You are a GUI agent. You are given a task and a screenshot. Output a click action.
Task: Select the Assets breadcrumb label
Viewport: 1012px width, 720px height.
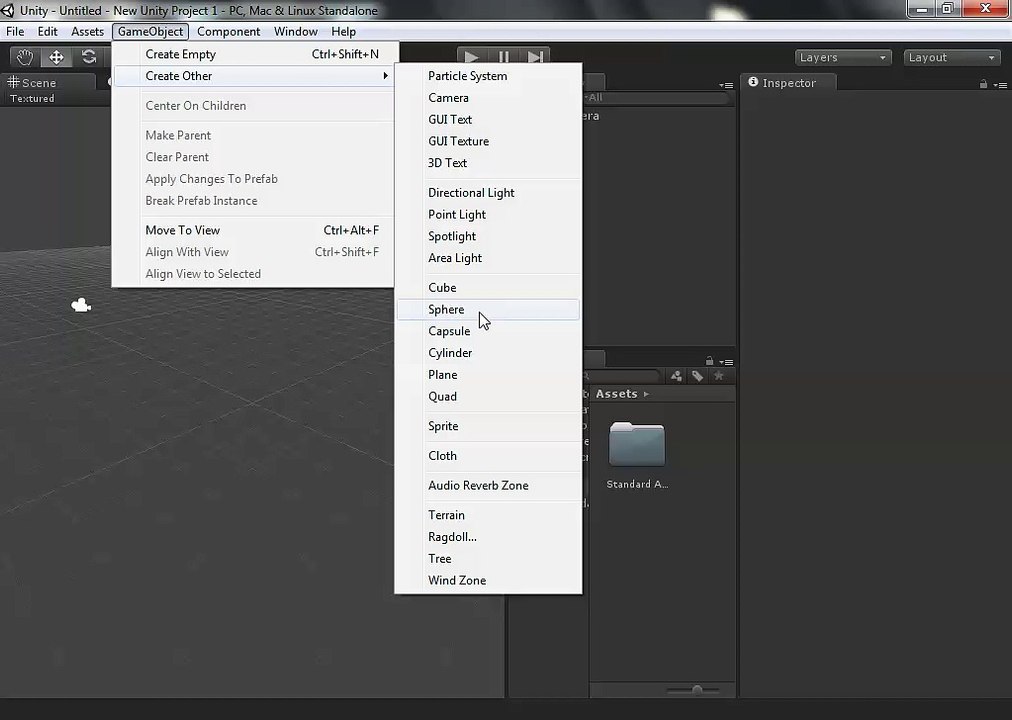click(x=616, y=394)
